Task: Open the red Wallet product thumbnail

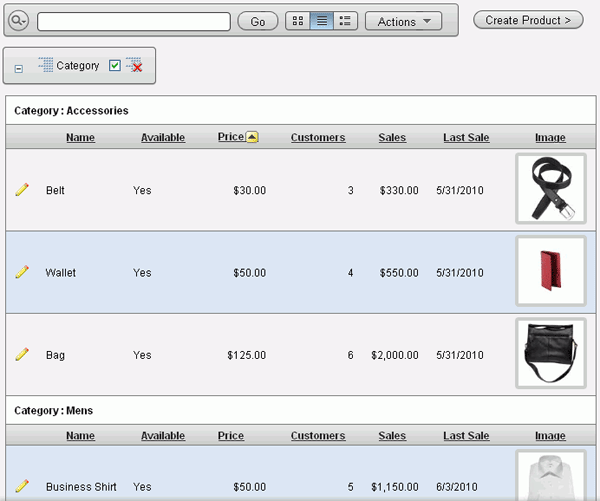Action: click(551, 271)
